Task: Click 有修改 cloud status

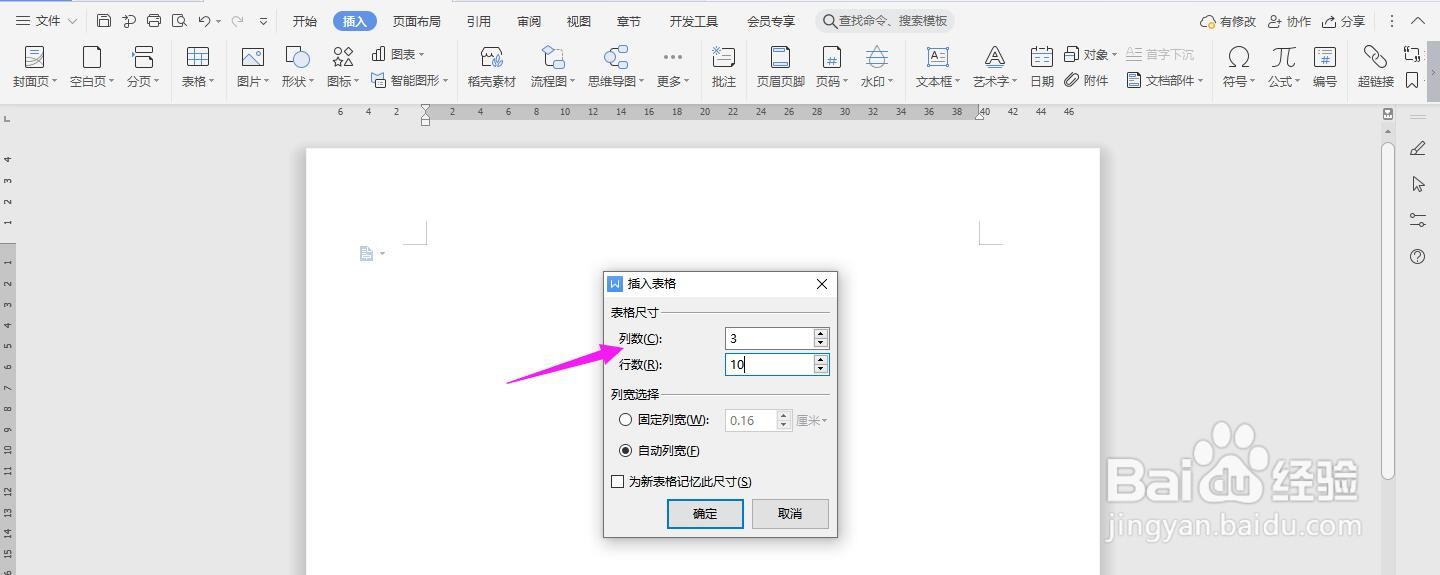Action: click(x=1227, y=21)
